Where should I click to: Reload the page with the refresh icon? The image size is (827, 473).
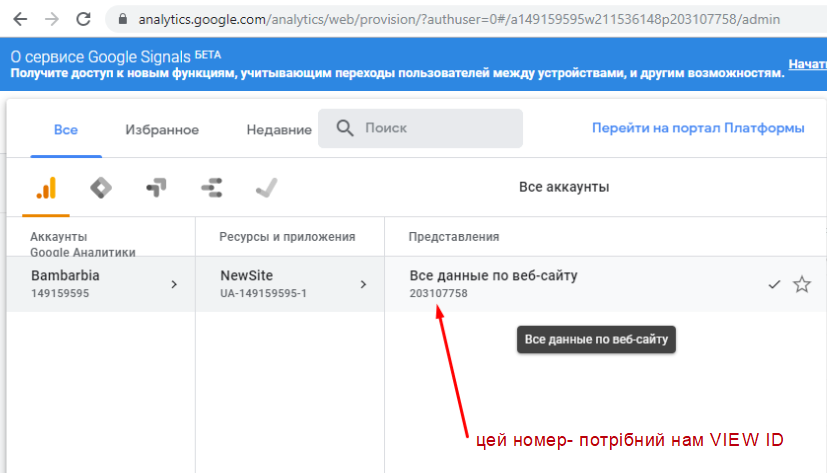(83, 20)
